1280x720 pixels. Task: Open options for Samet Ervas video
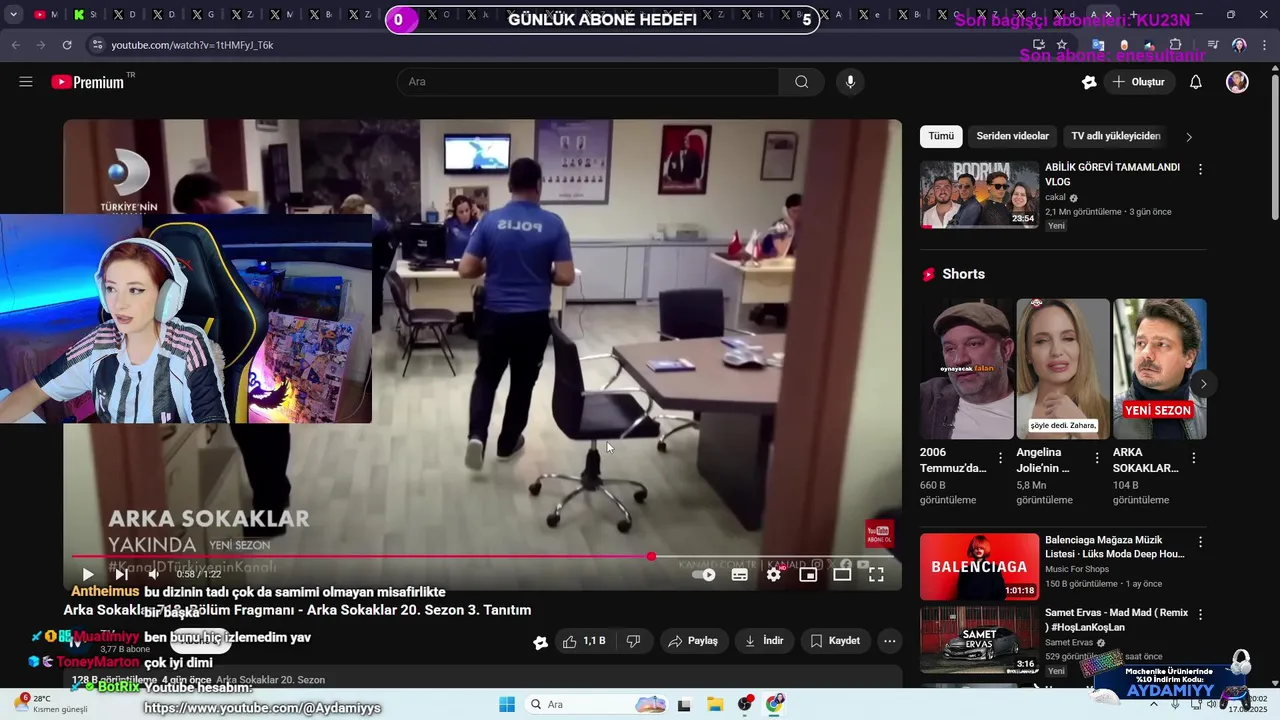click(1200, 614)
